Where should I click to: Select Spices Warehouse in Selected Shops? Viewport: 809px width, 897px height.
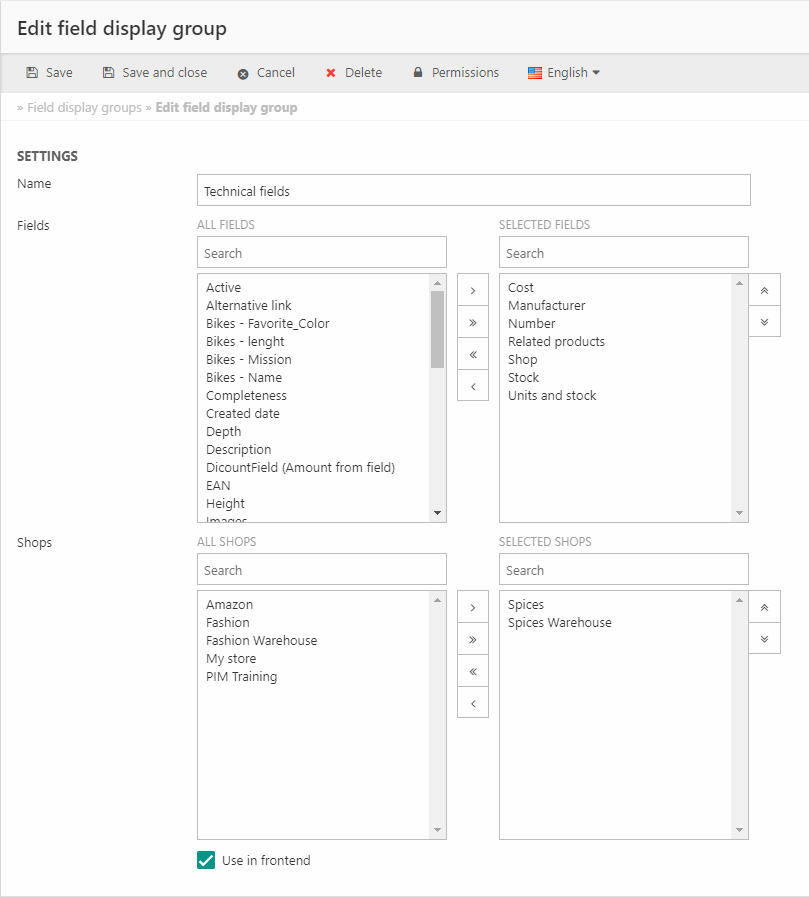point(559,623)
